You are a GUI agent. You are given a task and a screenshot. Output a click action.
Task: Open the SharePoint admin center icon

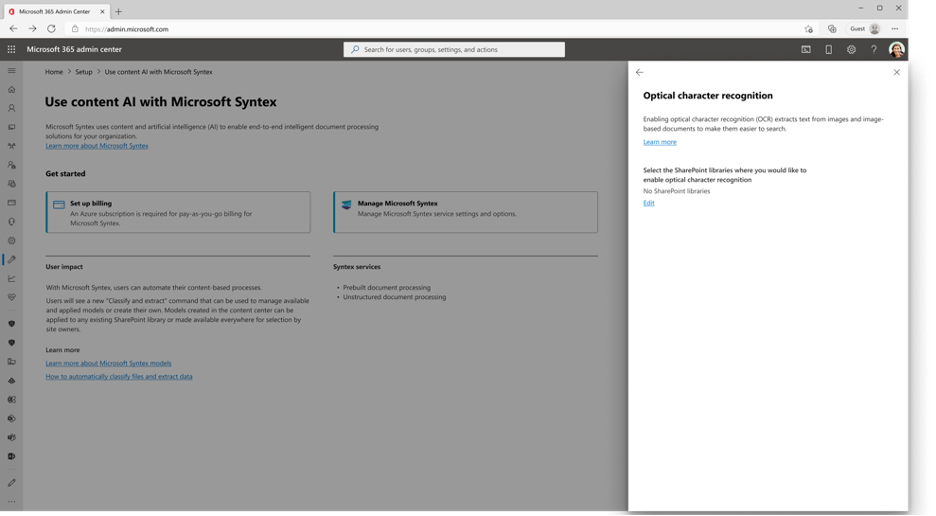tap(11, 419)
